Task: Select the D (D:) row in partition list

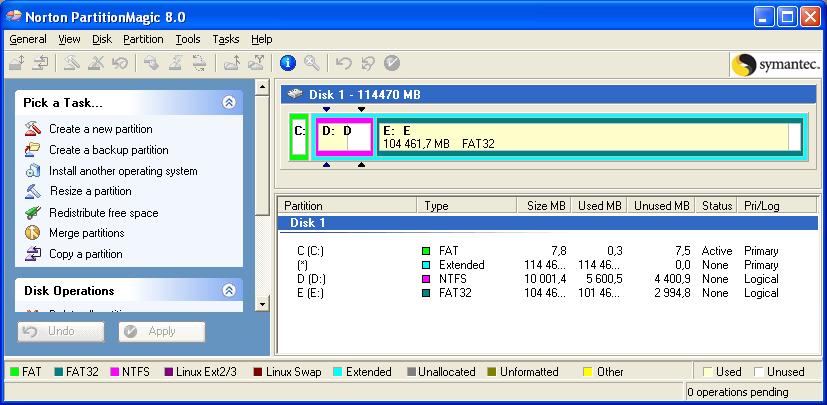Action: 547,278
